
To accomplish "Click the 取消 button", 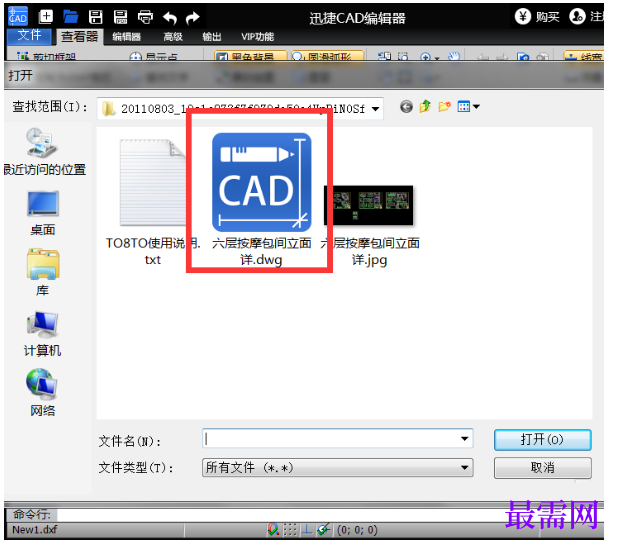I will (x=543, y=468).
